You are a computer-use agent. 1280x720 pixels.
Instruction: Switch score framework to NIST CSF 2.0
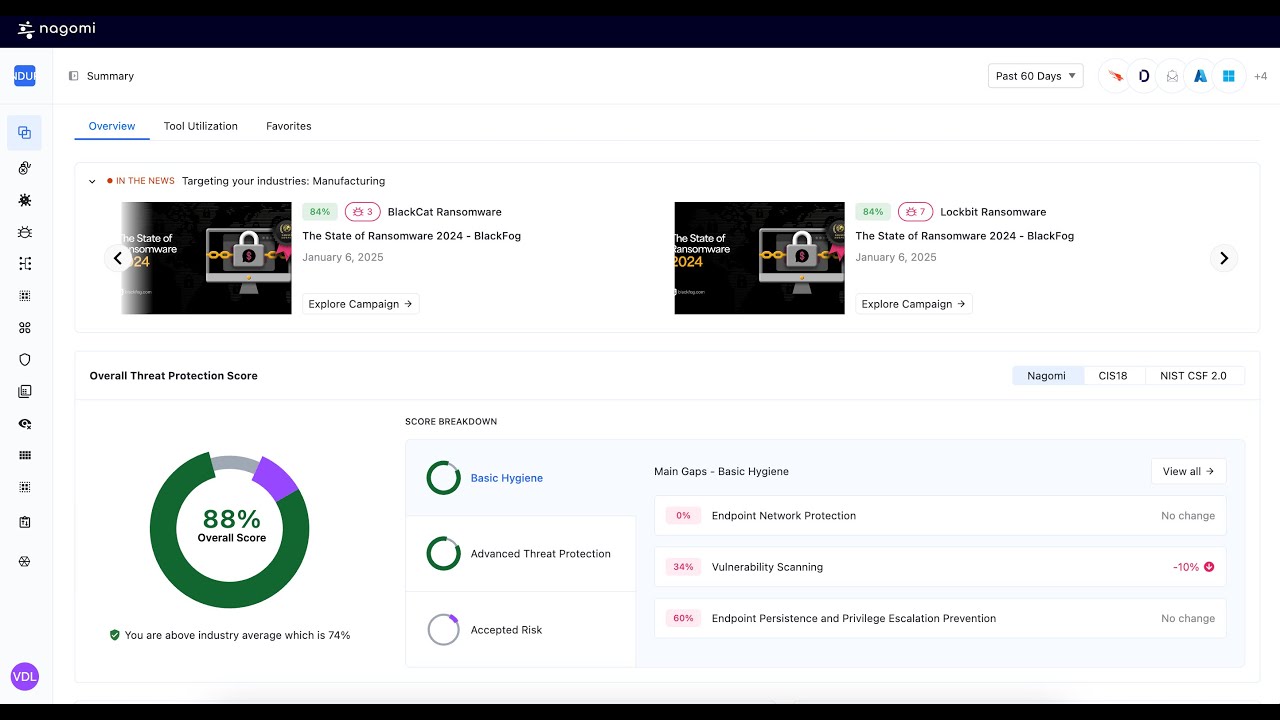point(1193,376)
